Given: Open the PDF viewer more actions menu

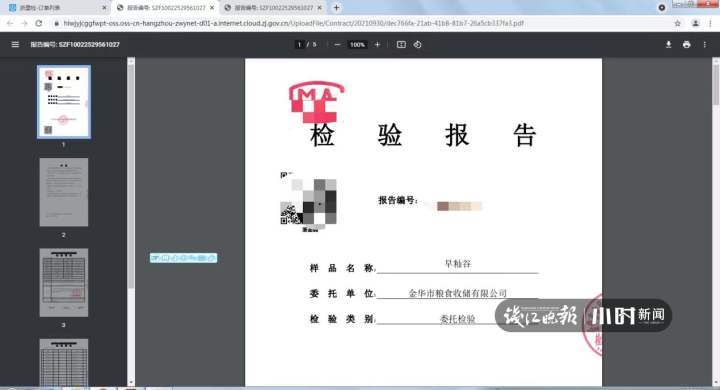Looking at the screenshot, I should point(704,45).
